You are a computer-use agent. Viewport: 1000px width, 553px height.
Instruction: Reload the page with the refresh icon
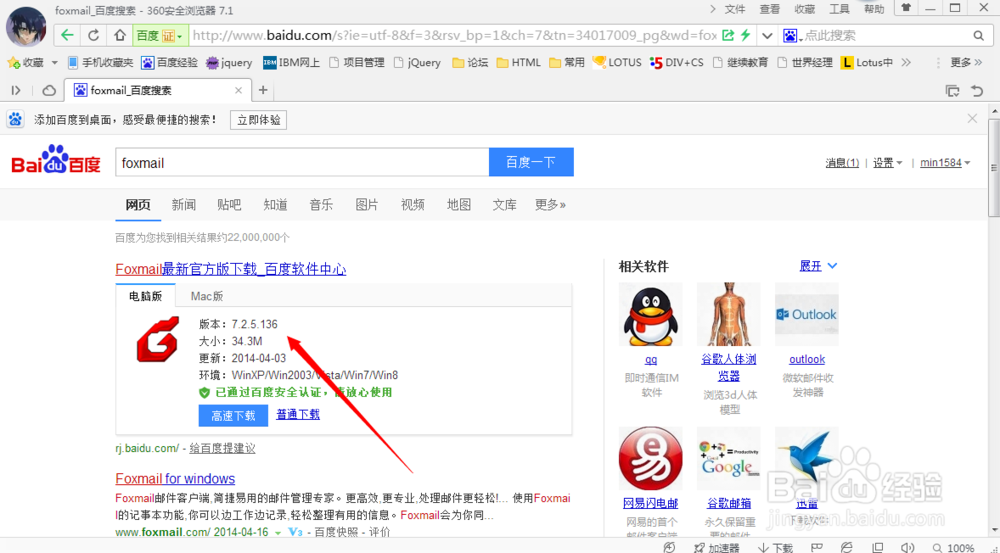click(94, 35)
